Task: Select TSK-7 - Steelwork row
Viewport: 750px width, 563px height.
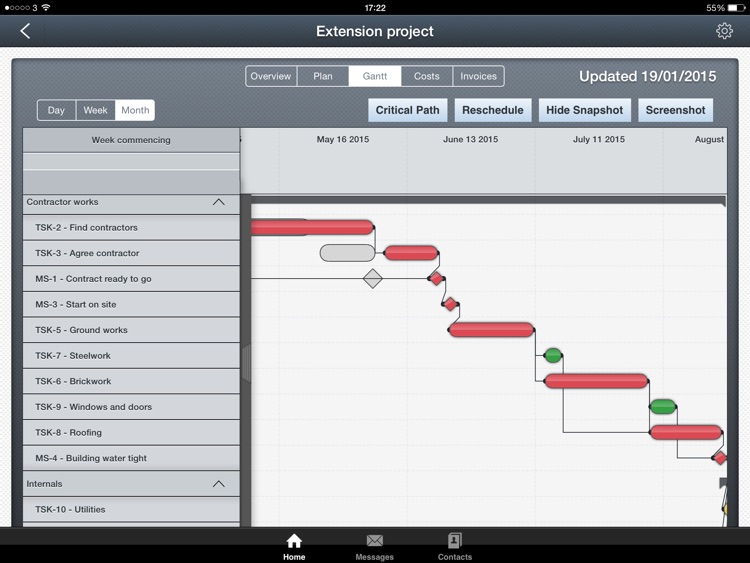Action: (131, 355)
